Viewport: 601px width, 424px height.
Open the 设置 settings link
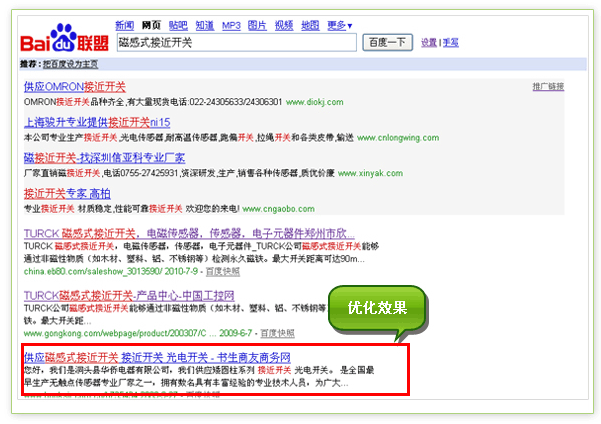[429, 43]
